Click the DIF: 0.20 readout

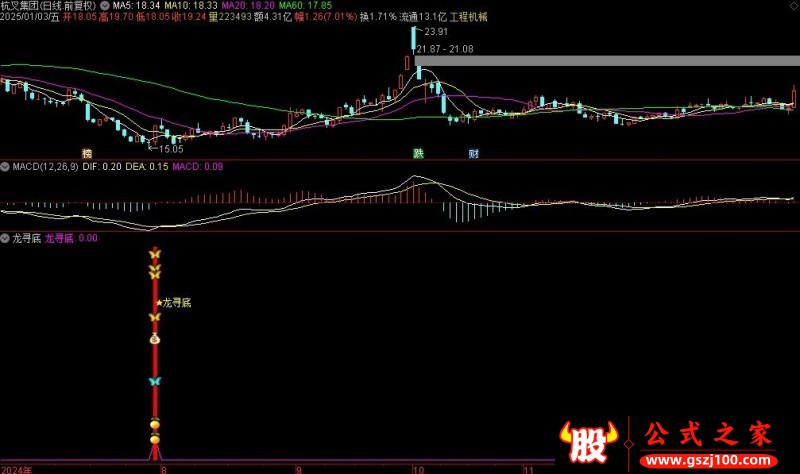tap(102, 166)
